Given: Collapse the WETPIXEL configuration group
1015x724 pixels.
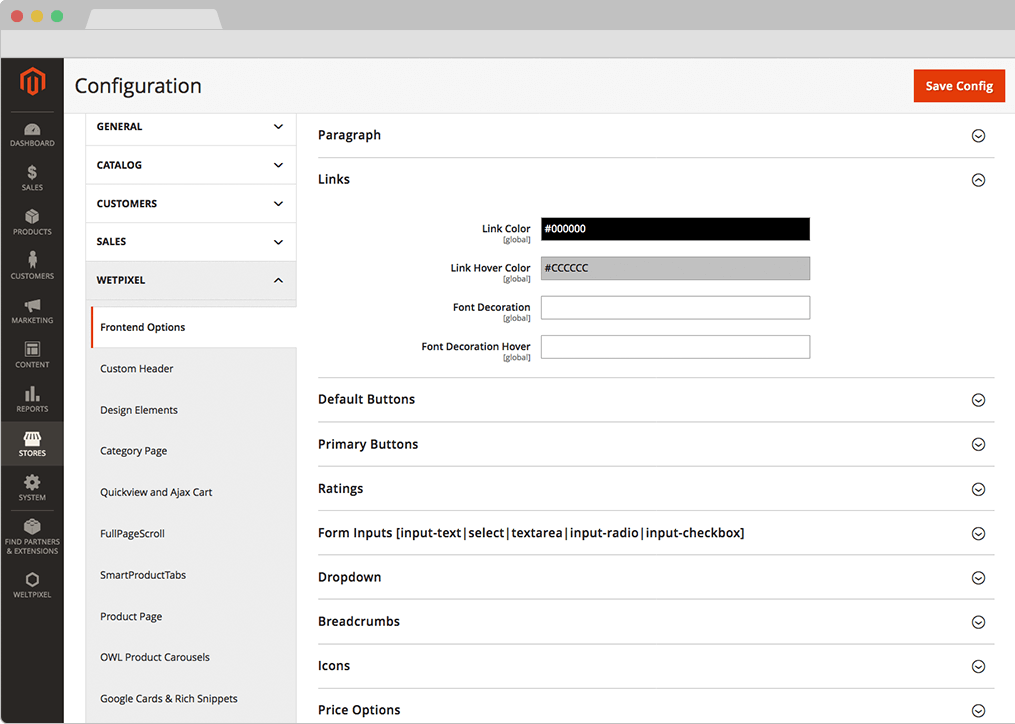Looking at the screenshot, I should [x=190, y=280].
